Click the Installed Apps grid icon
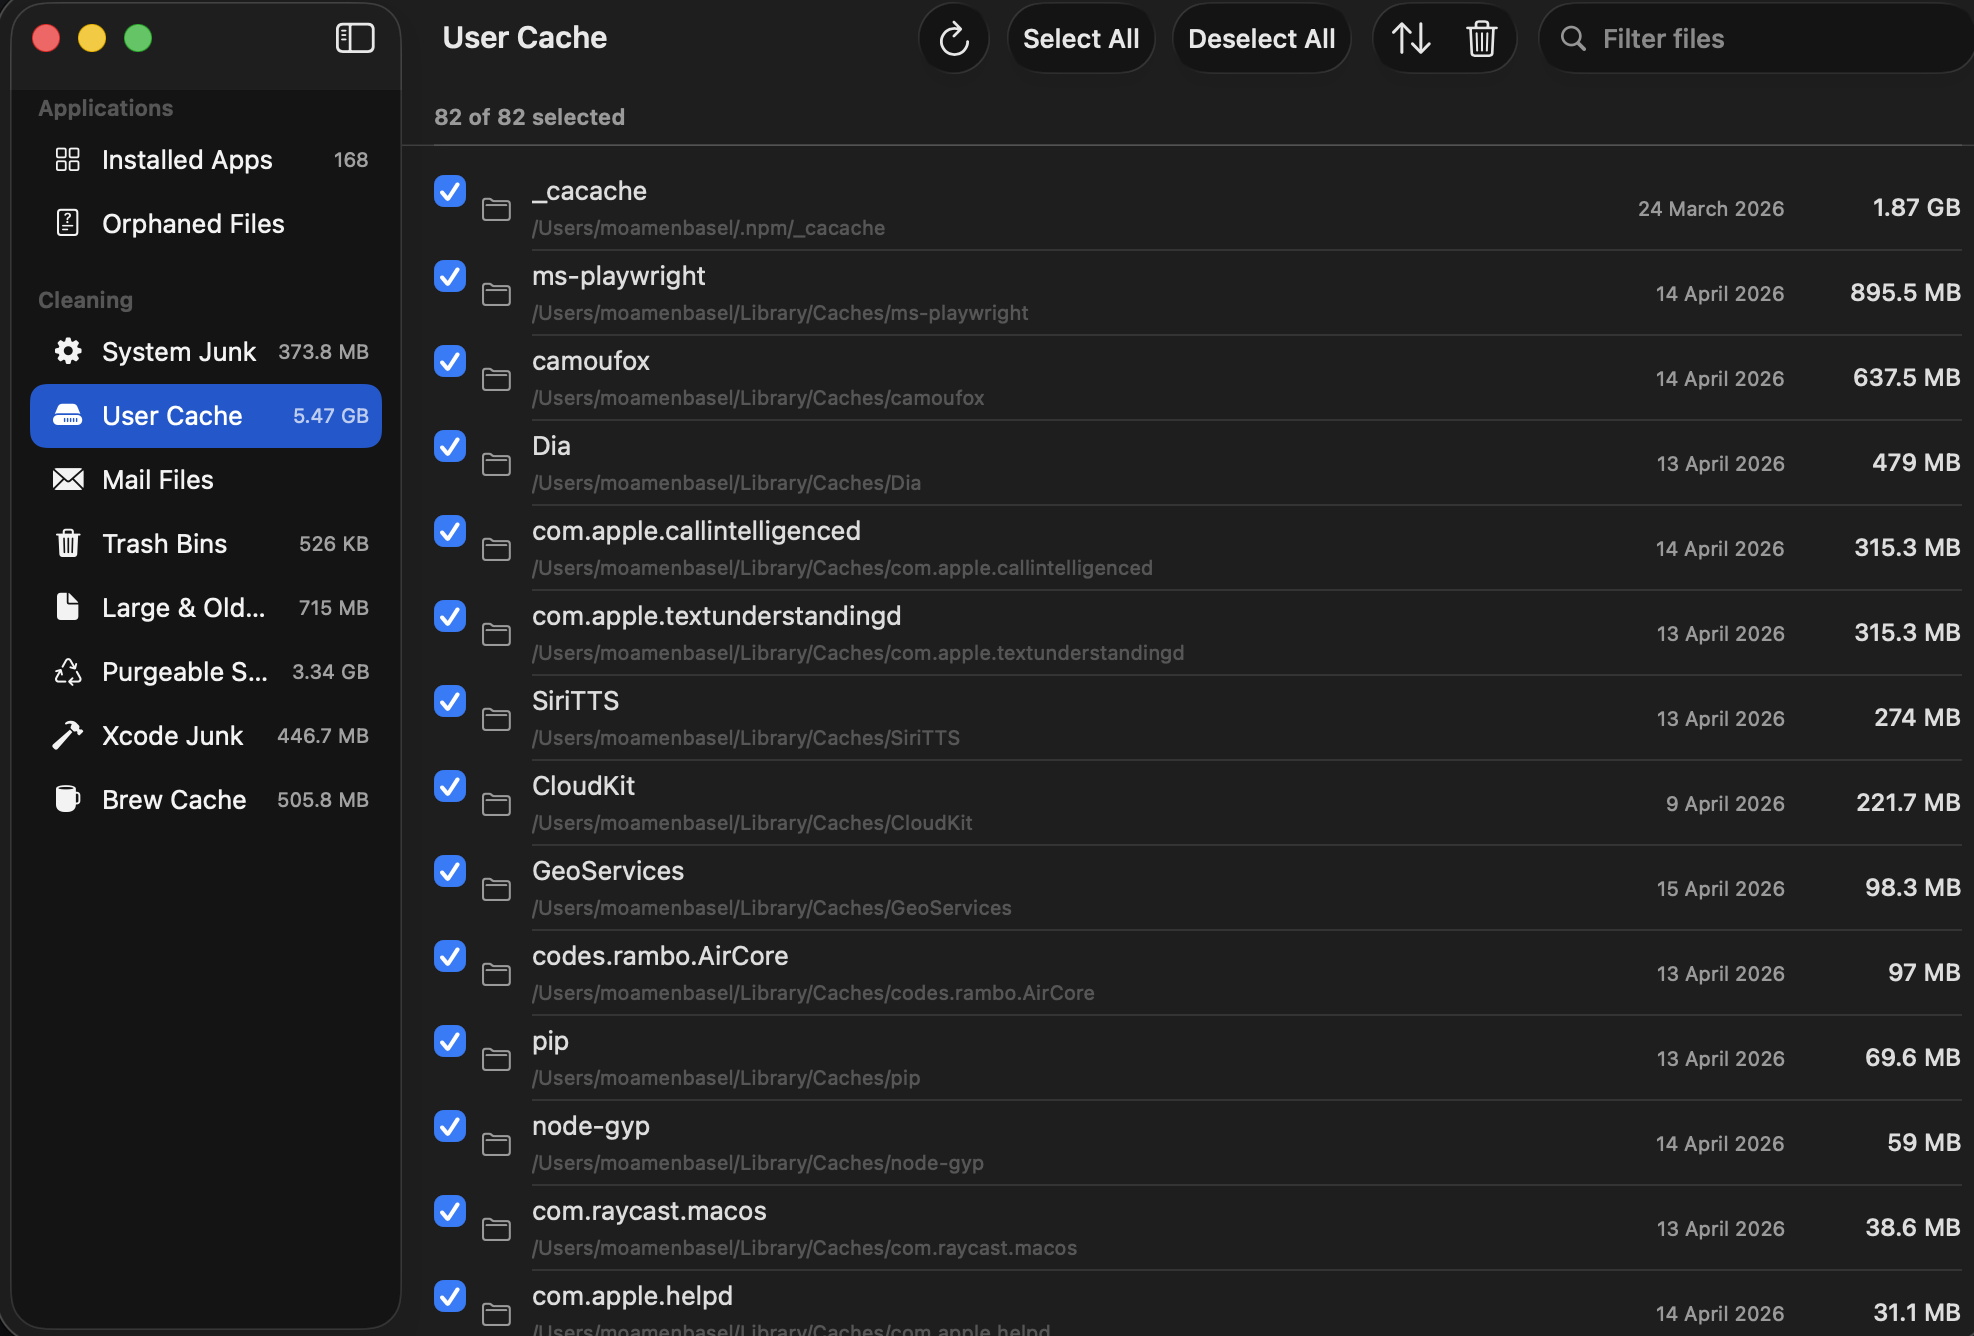This screenshot has width=1974, height=1336. tap(67, 159)
